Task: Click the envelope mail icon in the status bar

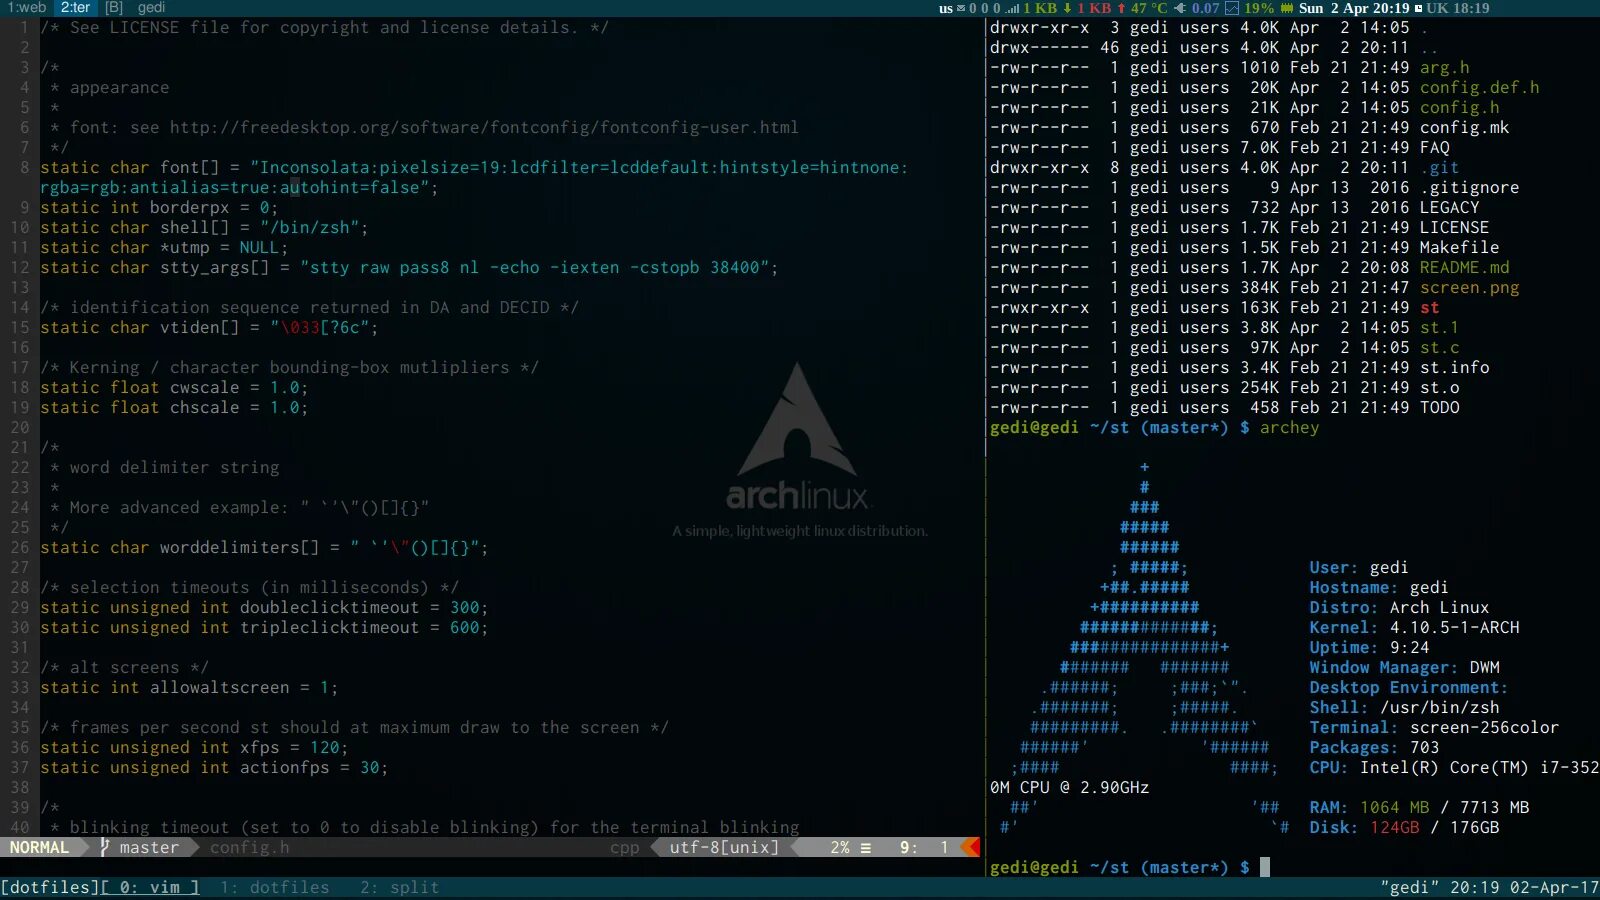Action: pyautogui.click(x=961, y=8)
